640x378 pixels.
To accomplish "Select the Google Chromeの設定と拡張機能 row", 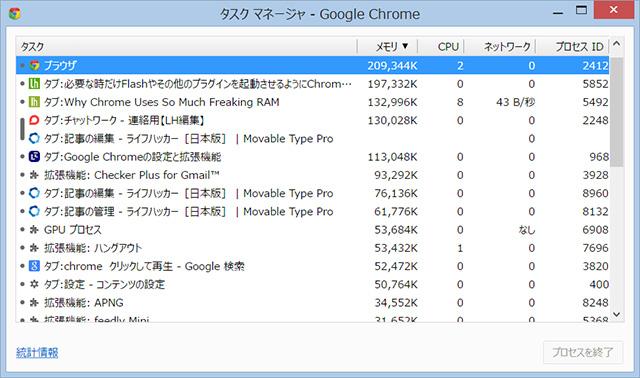I will [312, 157].
